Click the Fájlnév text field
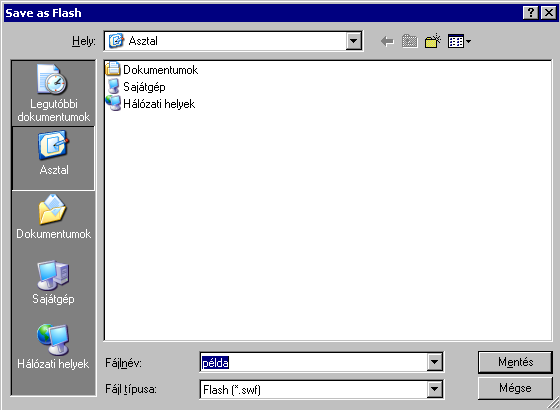Viewport: 560px width, 410px height. tap(314, 362)
